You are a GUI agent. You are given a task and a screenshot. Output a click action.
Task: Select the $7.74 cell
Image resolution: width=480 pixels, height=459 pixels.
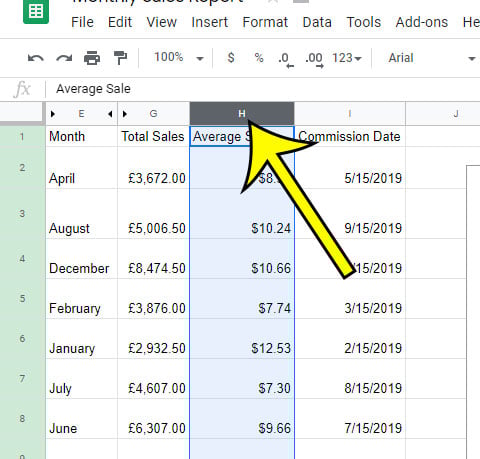(242, 299)
